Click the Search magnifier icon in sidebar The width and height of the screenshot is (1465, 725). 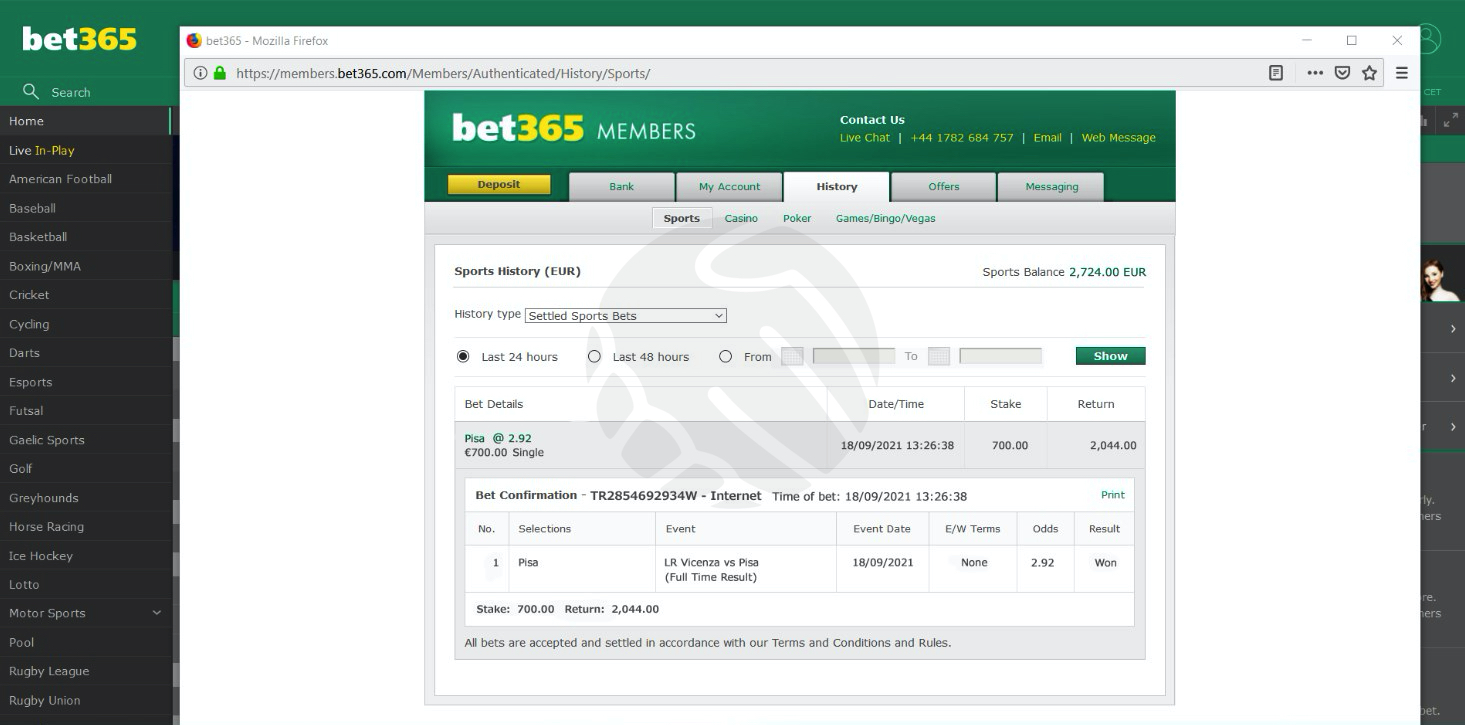coord(31,91)
